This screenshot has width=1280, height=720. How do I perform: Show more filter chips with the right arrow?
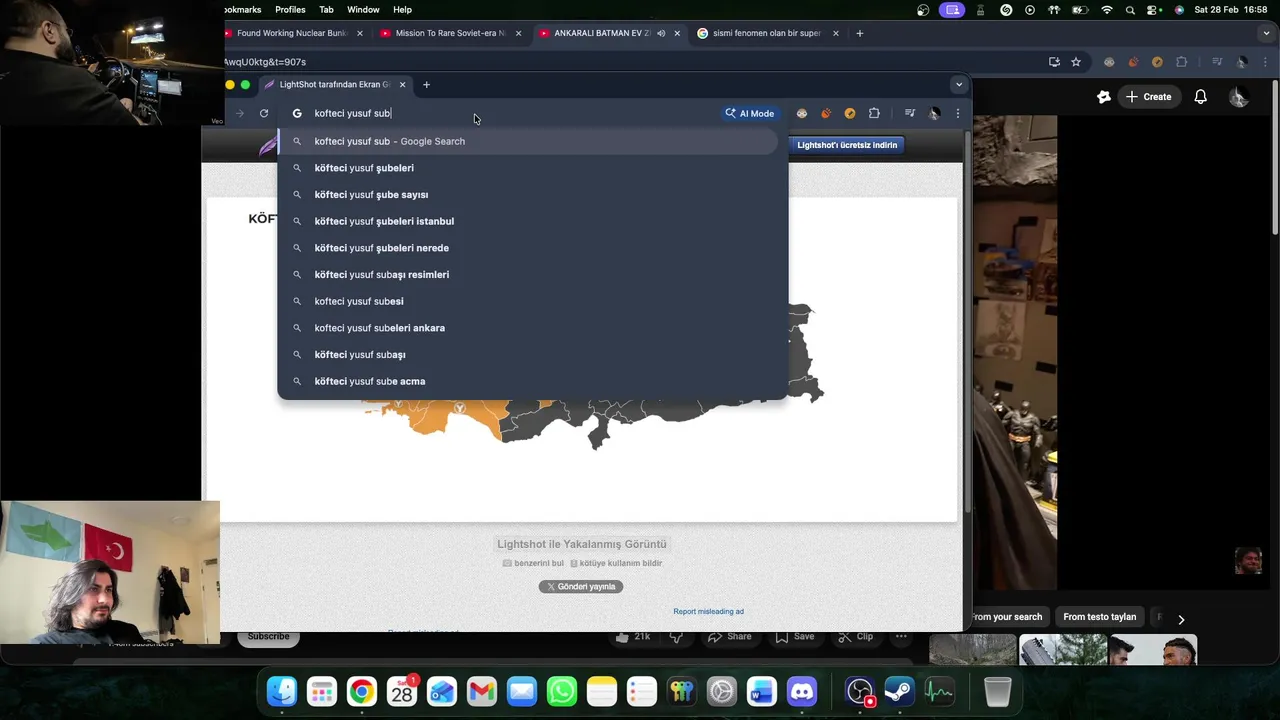pos(1181,619)
